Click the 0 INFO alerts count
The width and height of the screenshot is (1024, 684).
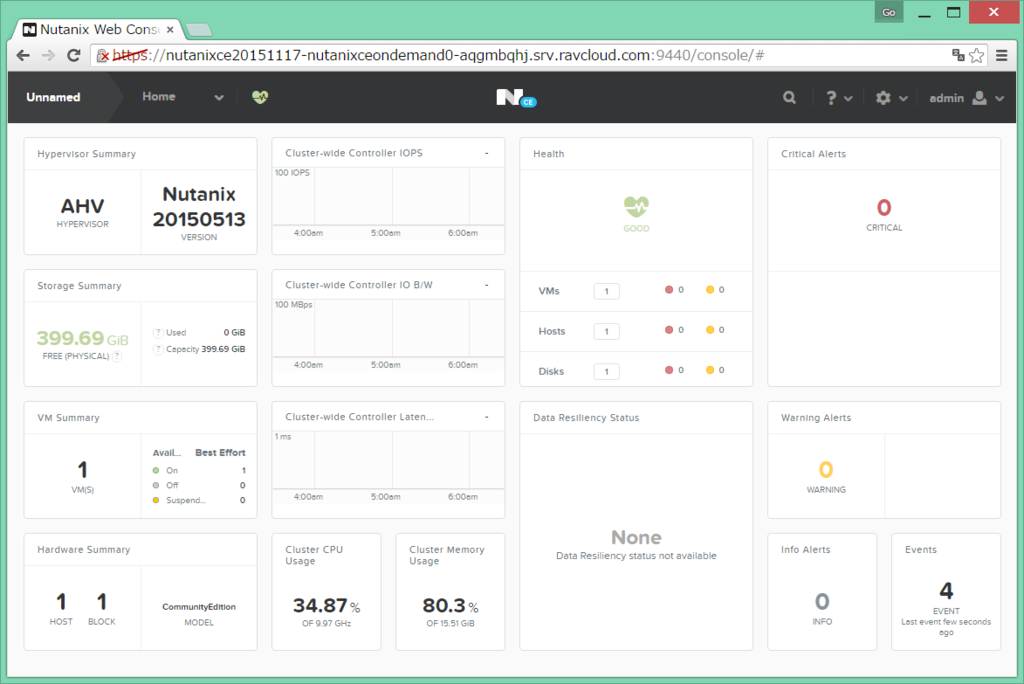[x=822, y=601]
